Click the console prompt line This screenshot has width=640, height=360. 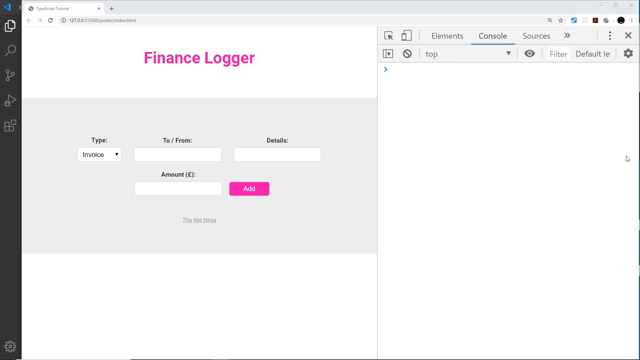(508, 69)
